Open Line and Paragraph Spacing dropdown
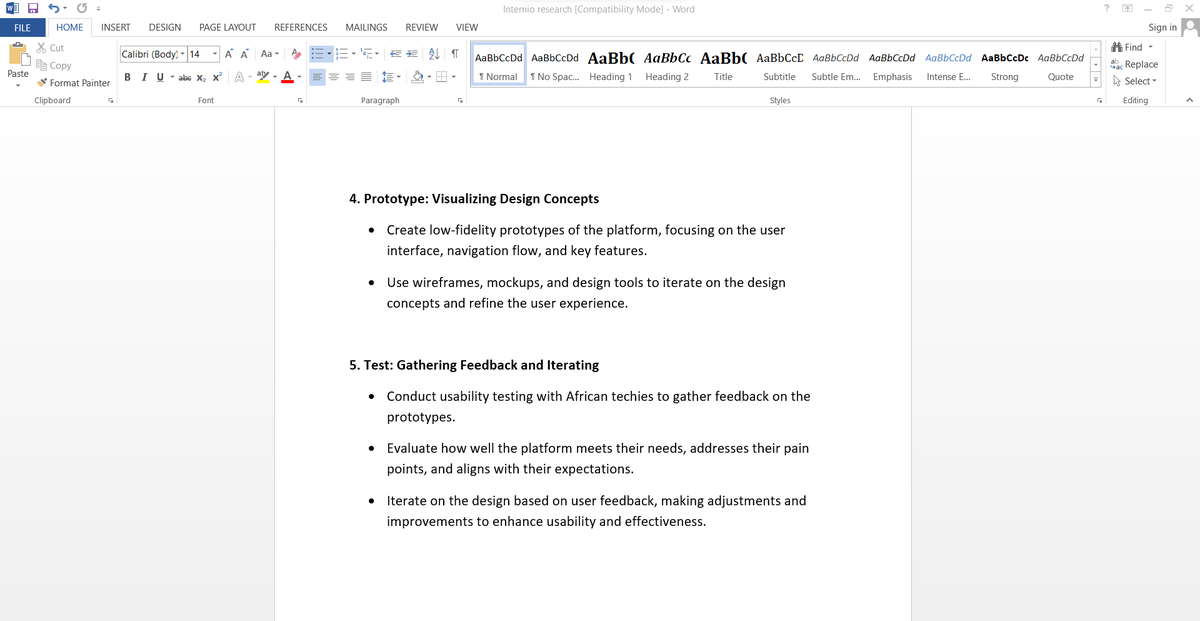 pyautogui.click(x=398, y=77)
